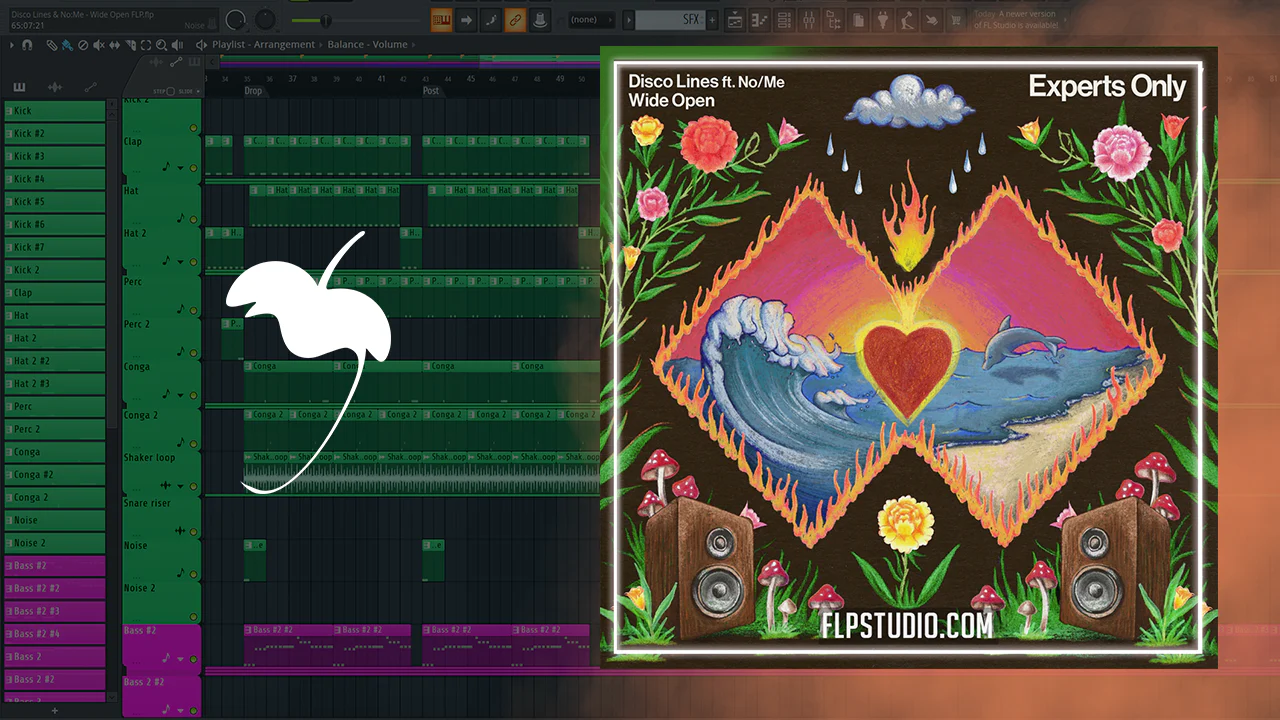This screenshot has height=720, width=1280.
Task: Open the Channel rack from top toolbar
Action: tap(785, 19)
